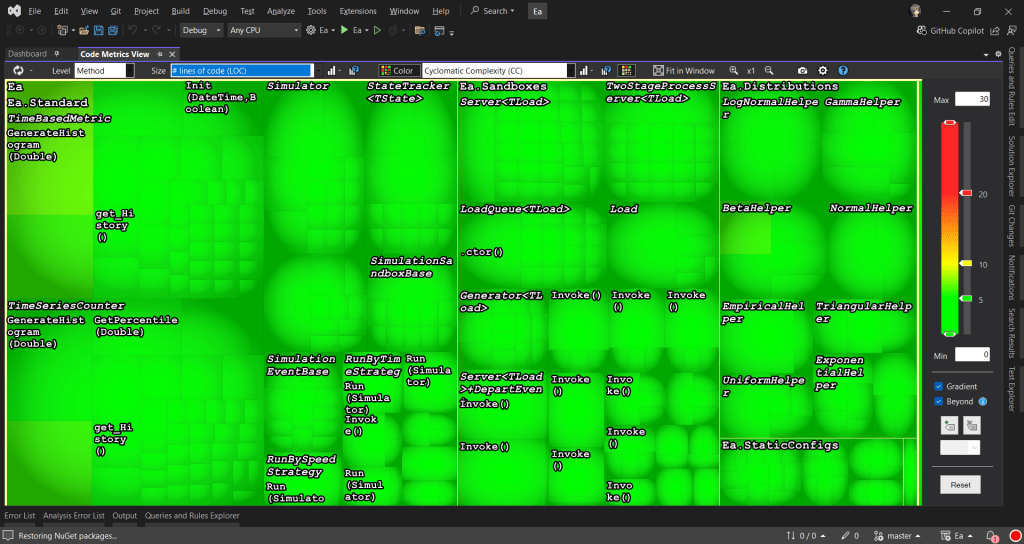Click the Beyond info icon
This screenshot has height=544, width=1024.
pos(983,402)
